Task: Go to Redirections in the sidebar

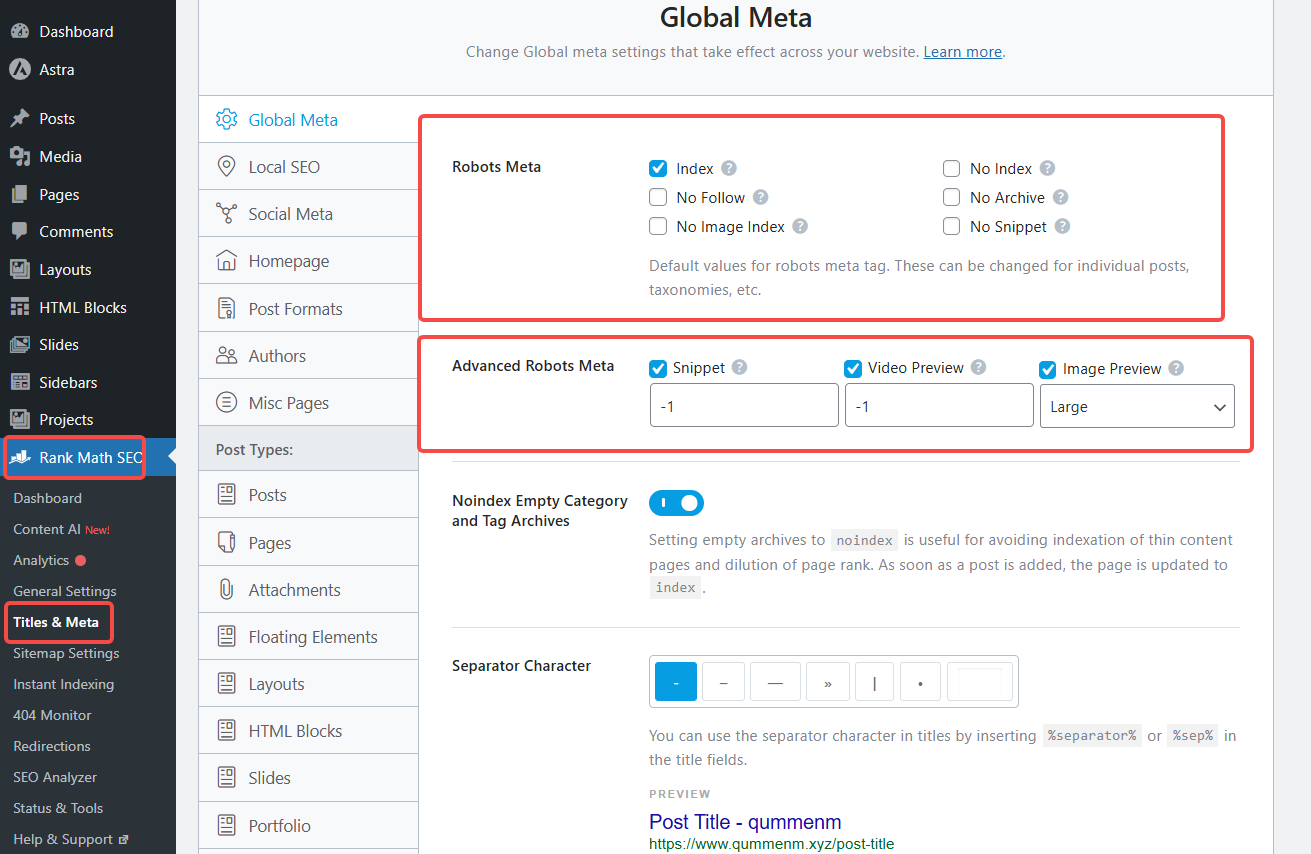Action: tap(52, 746)
